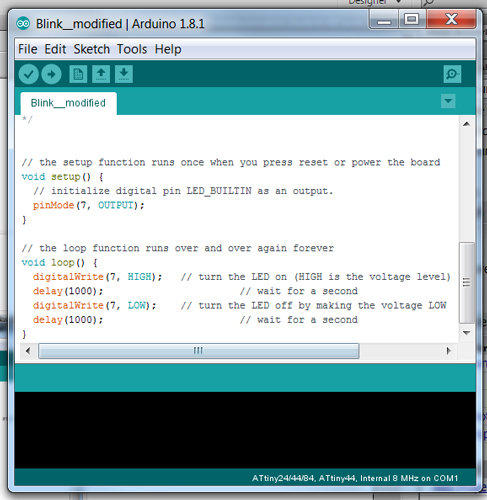Screen dimensions: 487x500
Task: Open the Tools menu
Action: pyautogui.click(x=132, y=49)
